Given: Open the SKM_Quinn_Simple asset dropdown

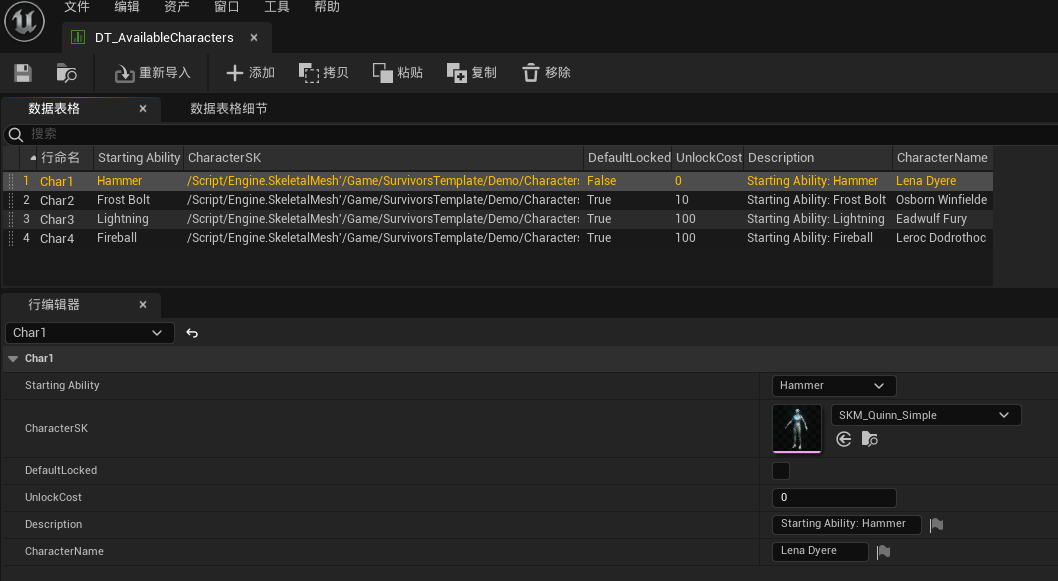Looking at the screenshot, I should tap(926, 415).
